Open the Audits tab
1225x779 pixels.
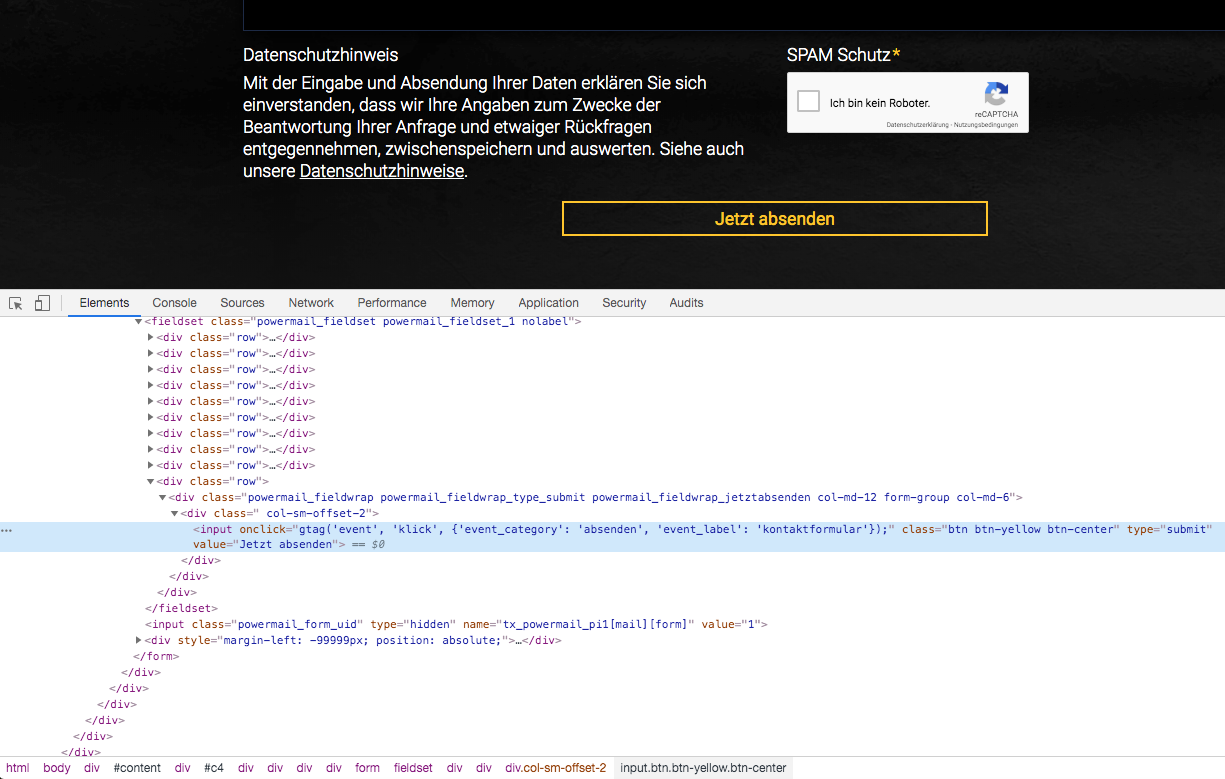coord(686,303)
